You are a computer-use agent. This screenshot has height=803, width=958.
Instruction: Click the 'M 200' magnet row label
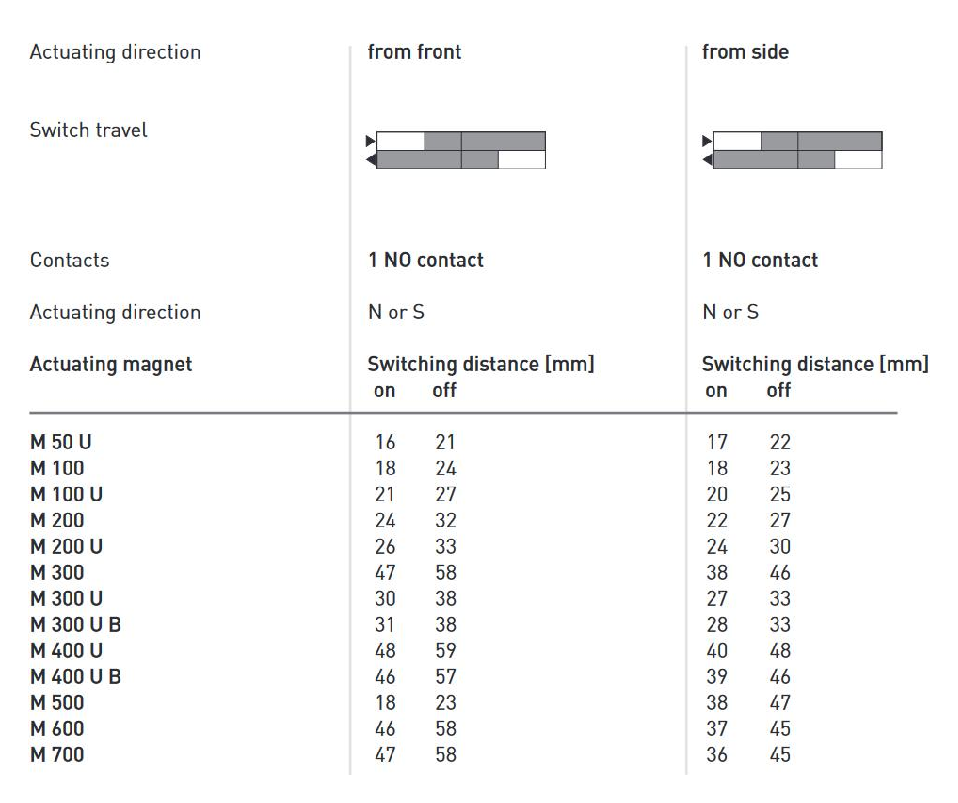click(57, 520)
